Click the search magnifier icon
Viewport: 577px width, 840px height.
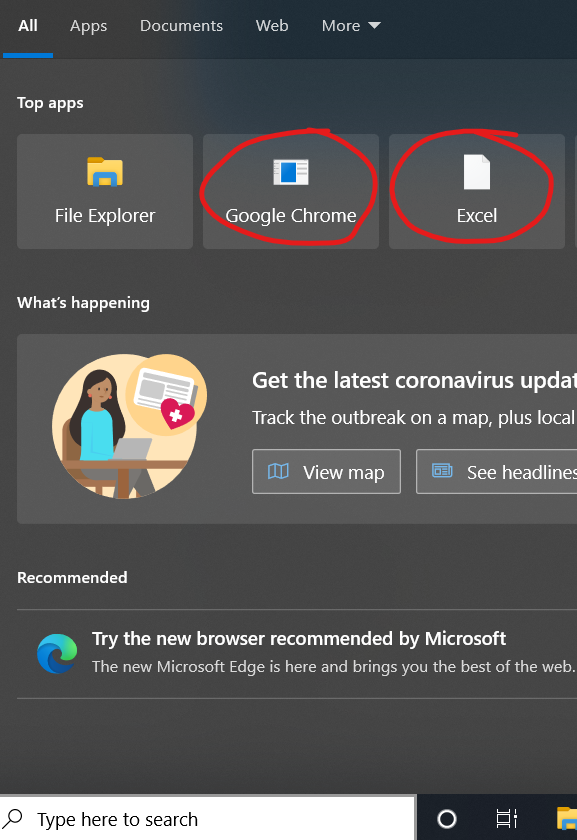click(x=13, y=819)
